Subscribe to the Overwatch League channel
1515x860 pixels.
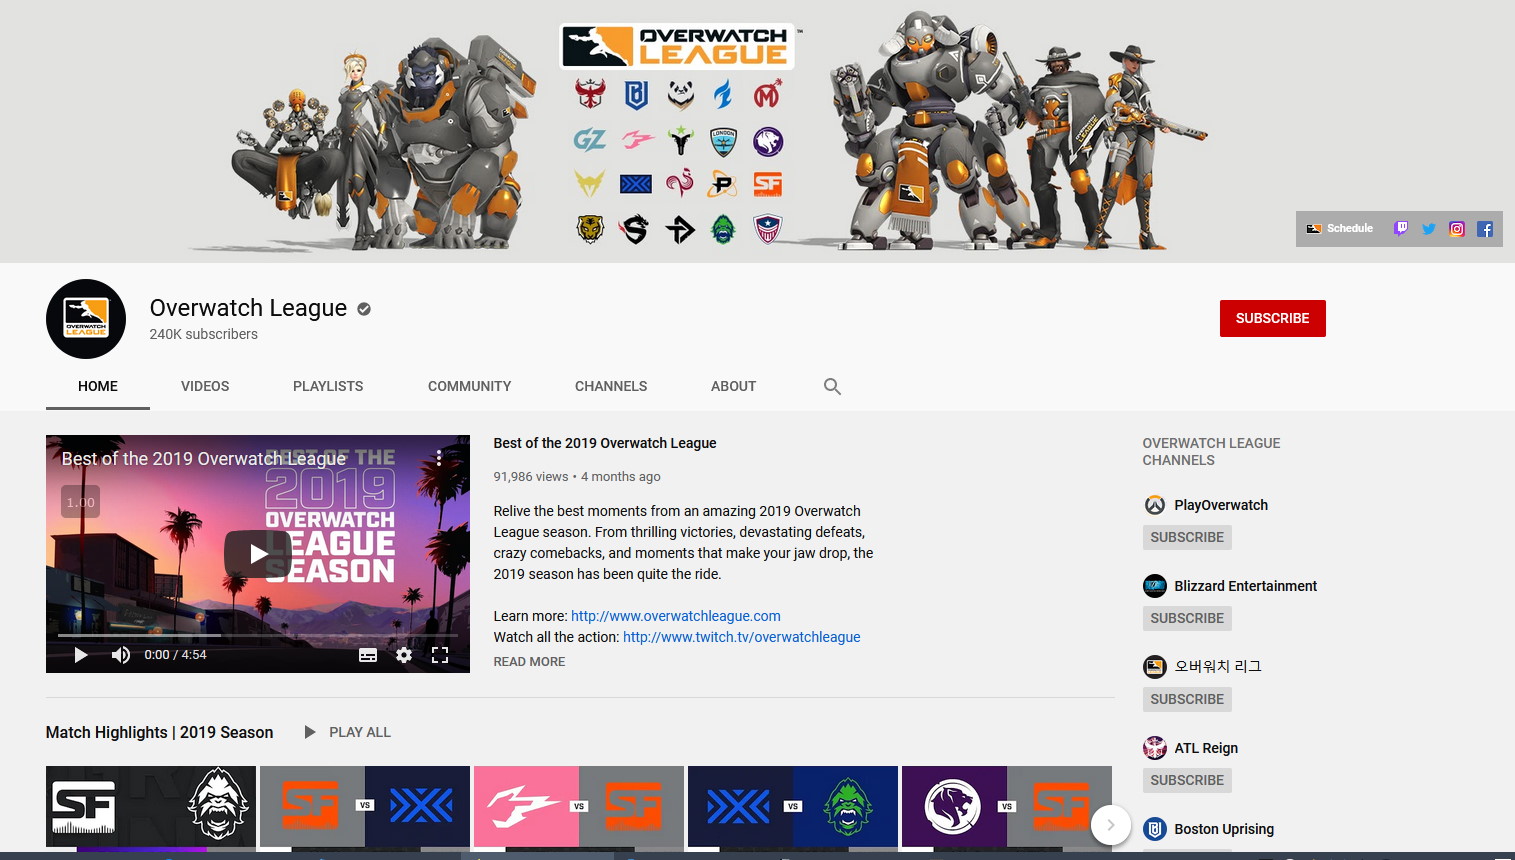tap(1272, 318)
